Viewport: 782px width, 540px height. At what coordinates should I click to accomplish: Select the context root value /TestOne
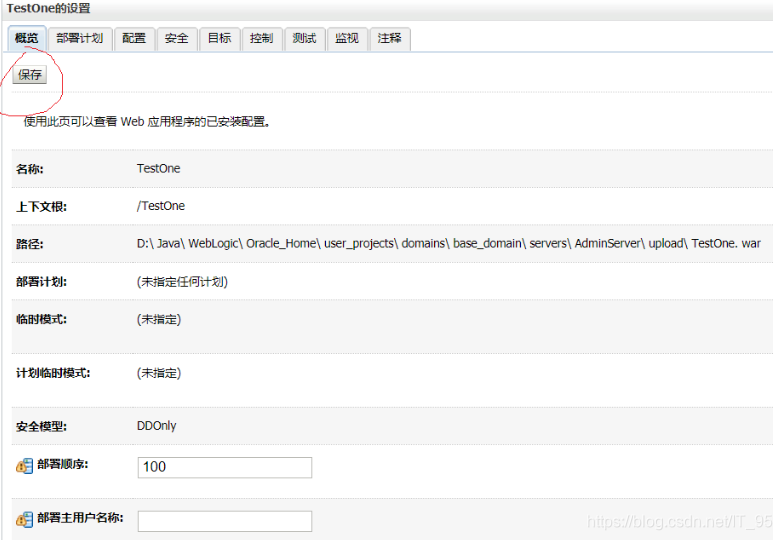161,206
